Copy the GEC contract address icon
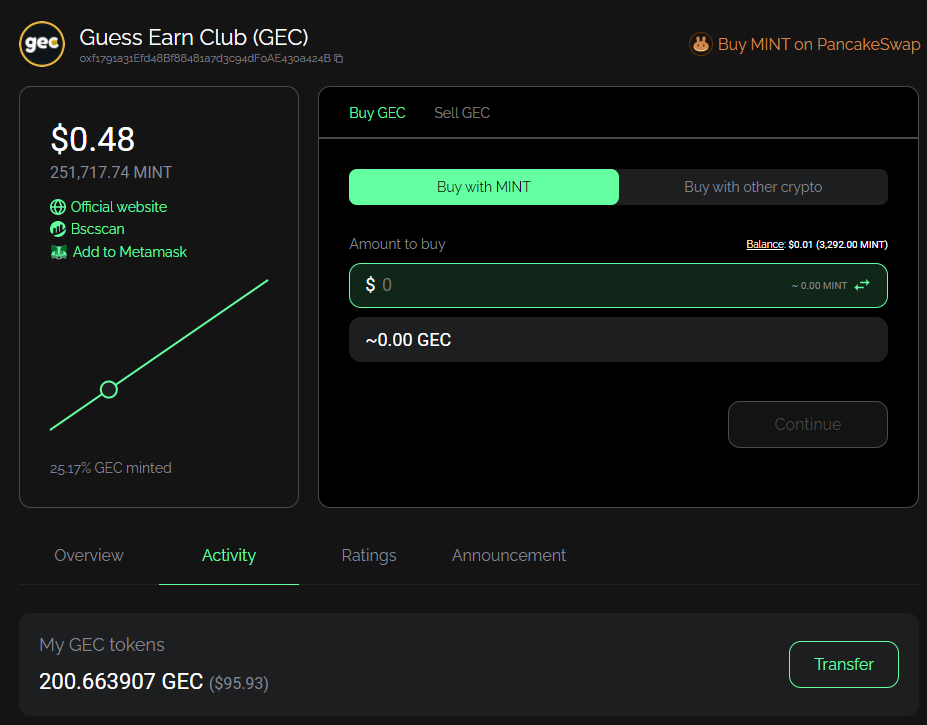 (339, 59)
